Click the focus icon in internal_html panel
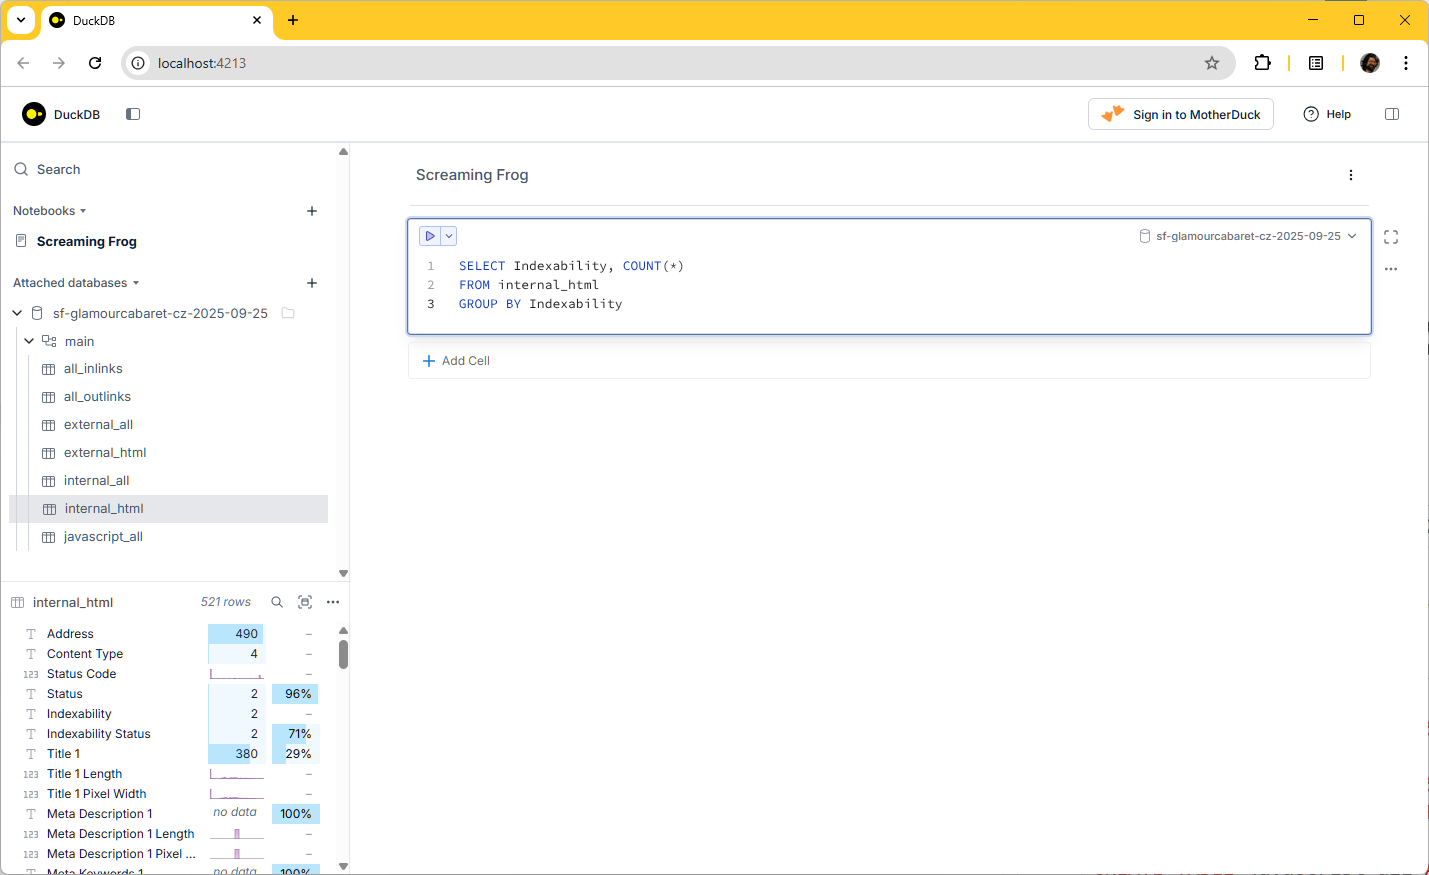1429x875 pixels. (305, 602)
